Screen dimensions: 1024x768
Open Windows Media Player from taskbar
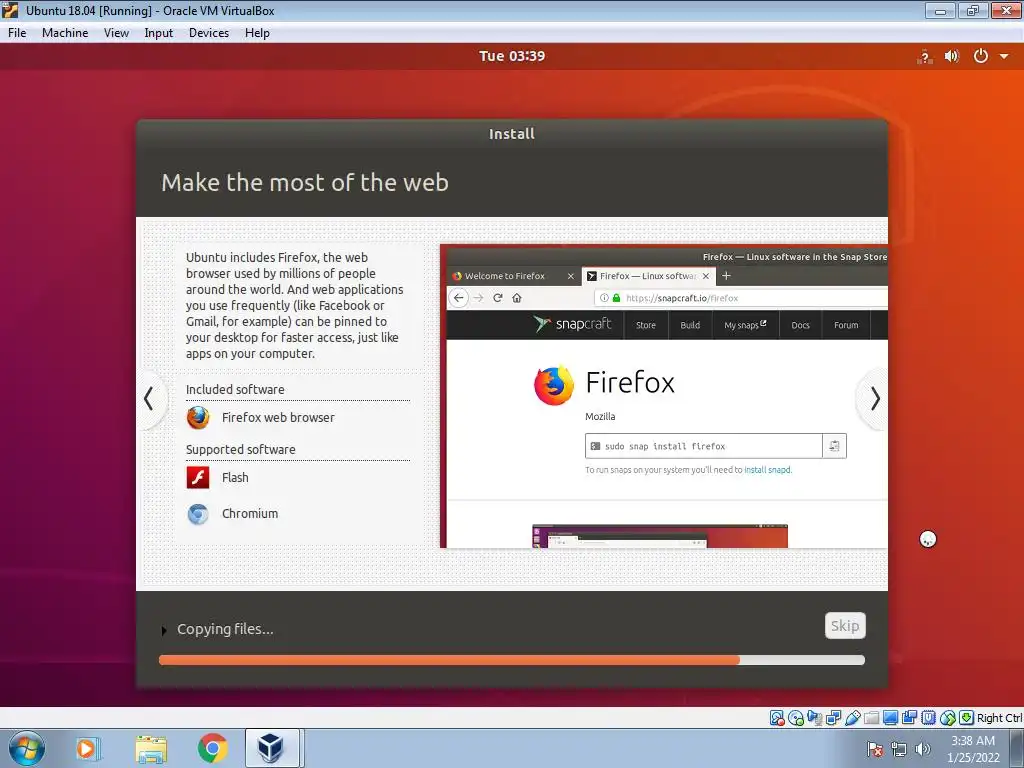coord(88,748)
